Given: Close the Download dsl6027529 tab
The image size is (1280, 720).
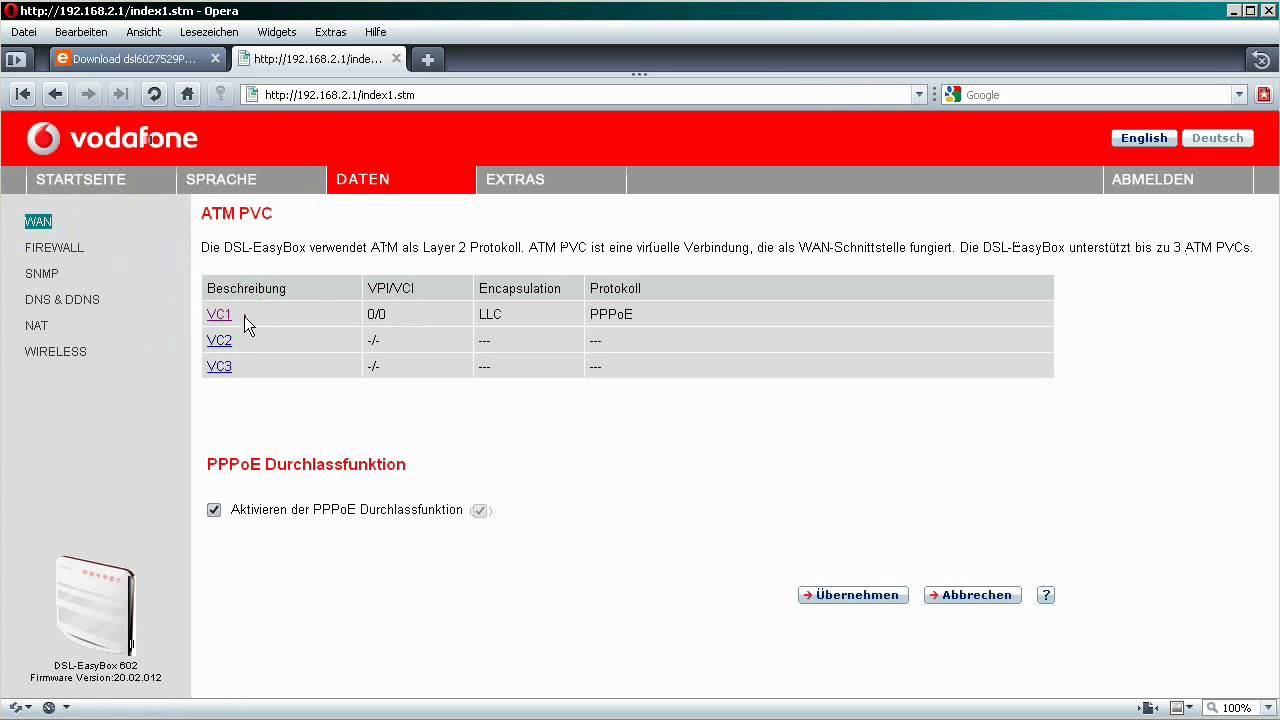Looking at the screenshot, I should pos(215,59).
